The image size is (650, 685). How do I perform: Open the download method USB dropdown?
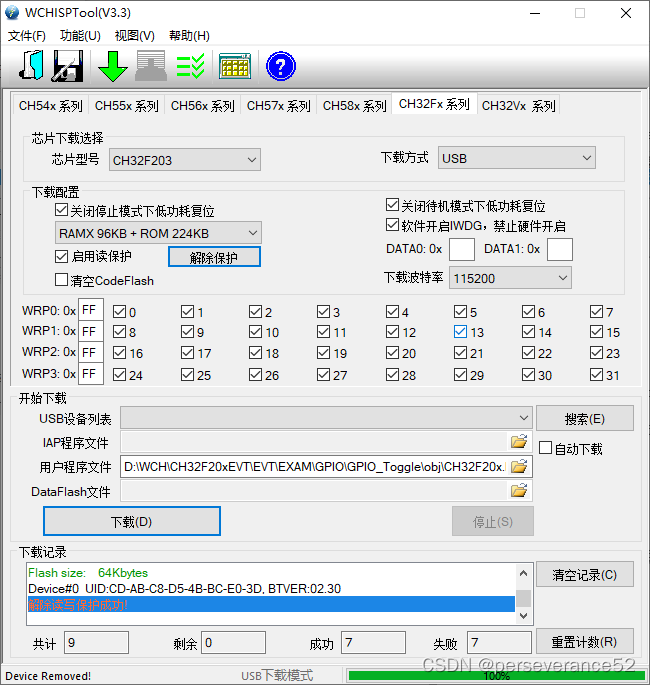tap(517, 158)
